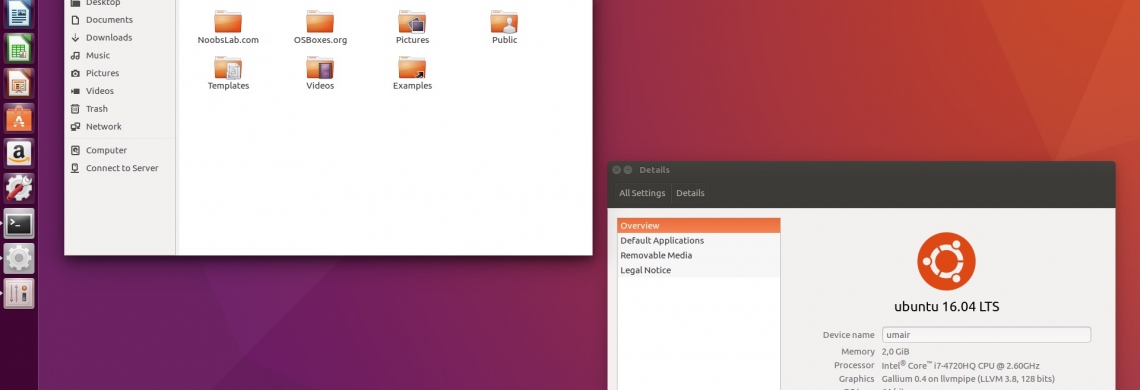Close the Details window
This screenshot has width=1140, height=390.
[617, 170]
